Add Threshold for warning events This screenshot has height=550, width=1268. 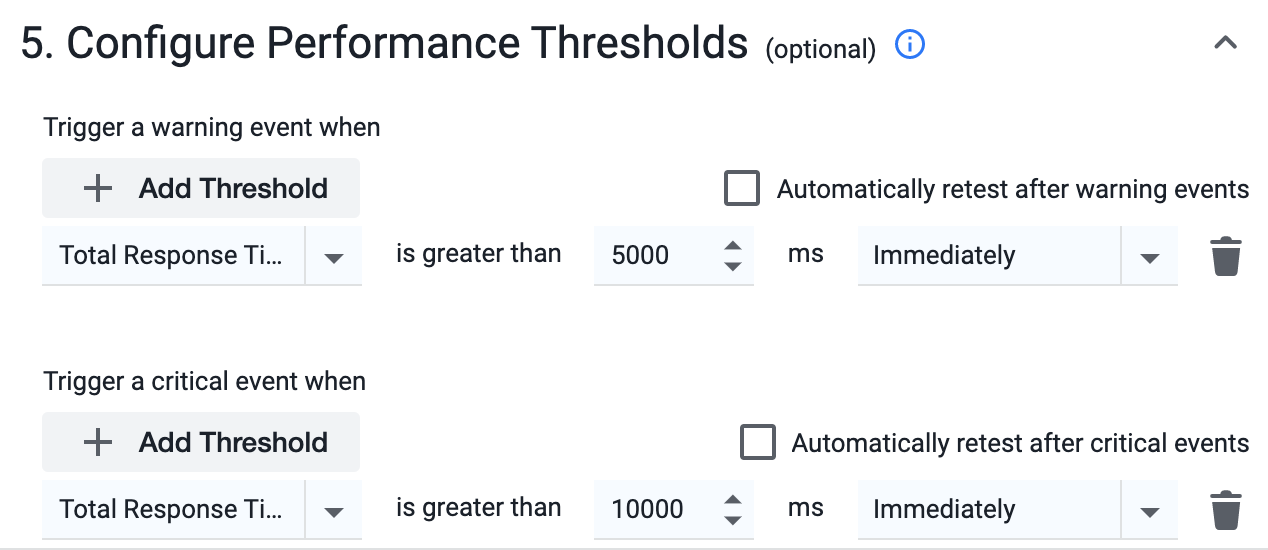coord(201,188)
